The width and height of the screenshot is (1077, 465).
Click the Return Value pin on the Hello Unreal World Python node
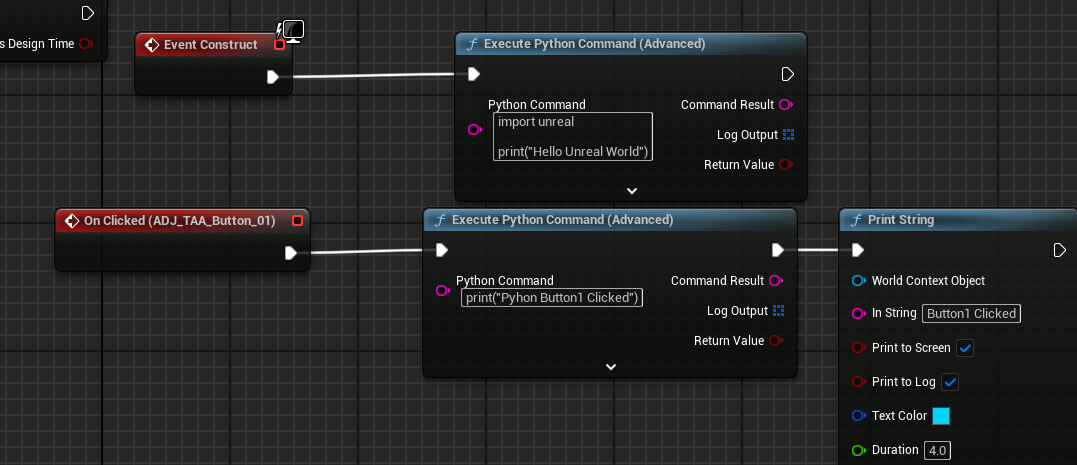click(786, 165)
